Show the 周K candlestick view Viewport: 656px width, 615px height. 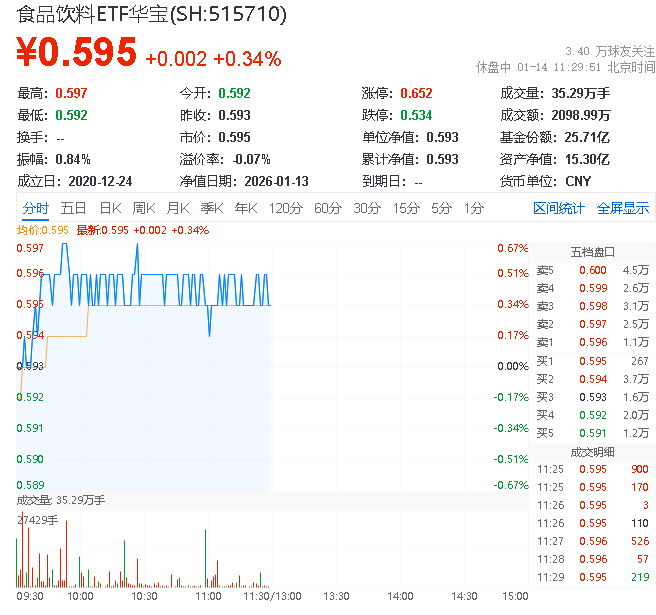pyautogui.click(x=144, y=208)
